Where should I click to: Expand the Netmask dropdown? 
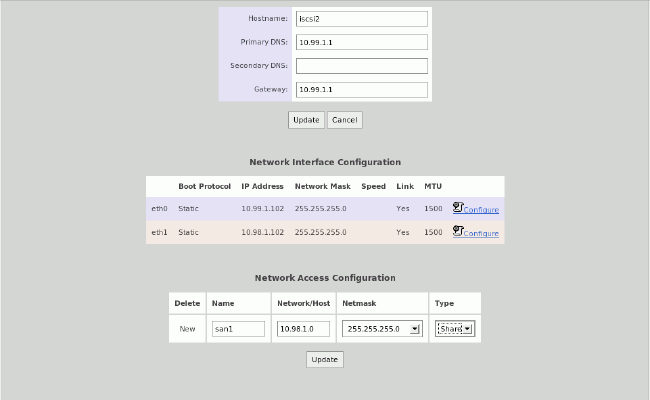(x=382, y=328)
